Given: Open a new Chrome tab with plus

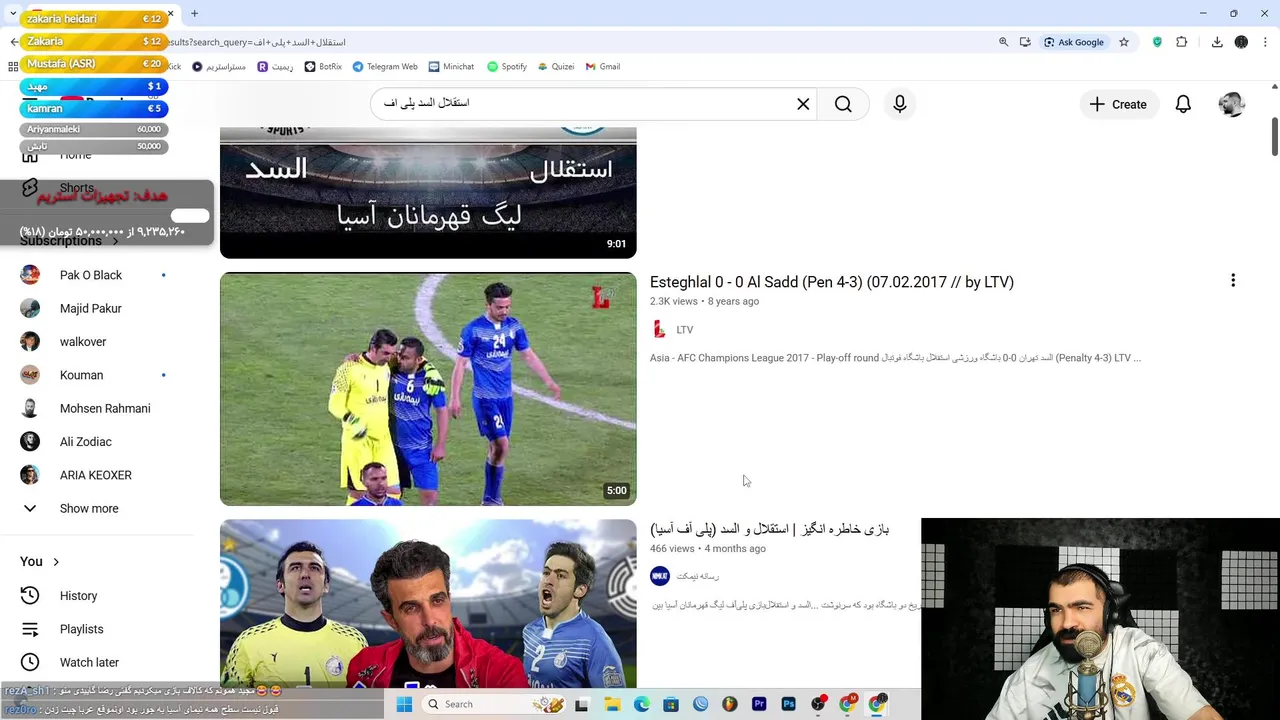Looking at the screenshot, I should [x=194, y=14].
